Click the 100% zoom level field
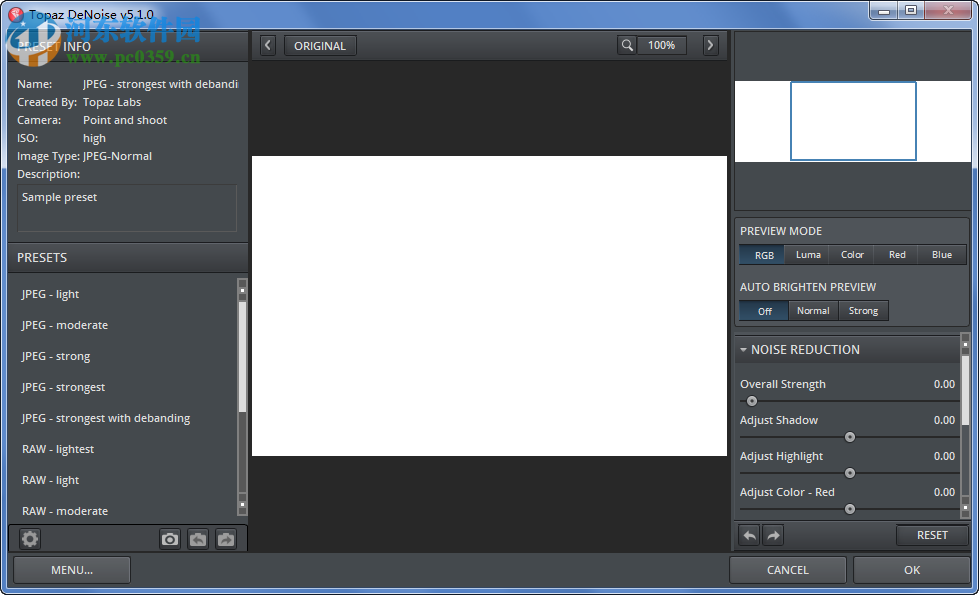The height and width of the screenshot is (595, 979). 661,45
